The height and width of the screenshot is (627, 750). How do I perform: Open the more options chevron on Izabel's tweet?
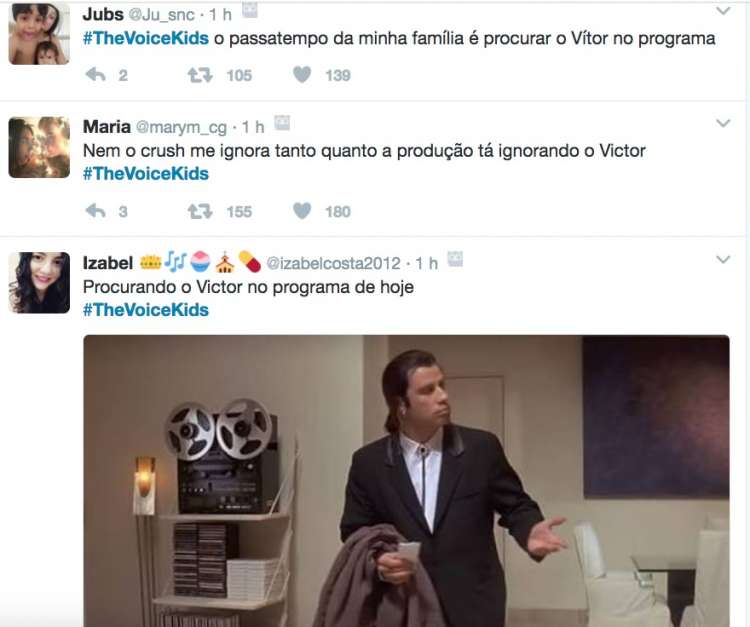pyautogui.click(x=723, y=260)
